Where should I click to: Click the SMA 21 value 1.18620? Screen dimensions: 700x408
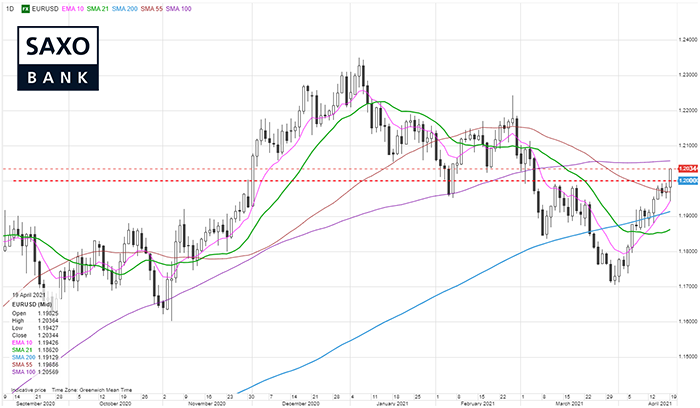(49, 350)
